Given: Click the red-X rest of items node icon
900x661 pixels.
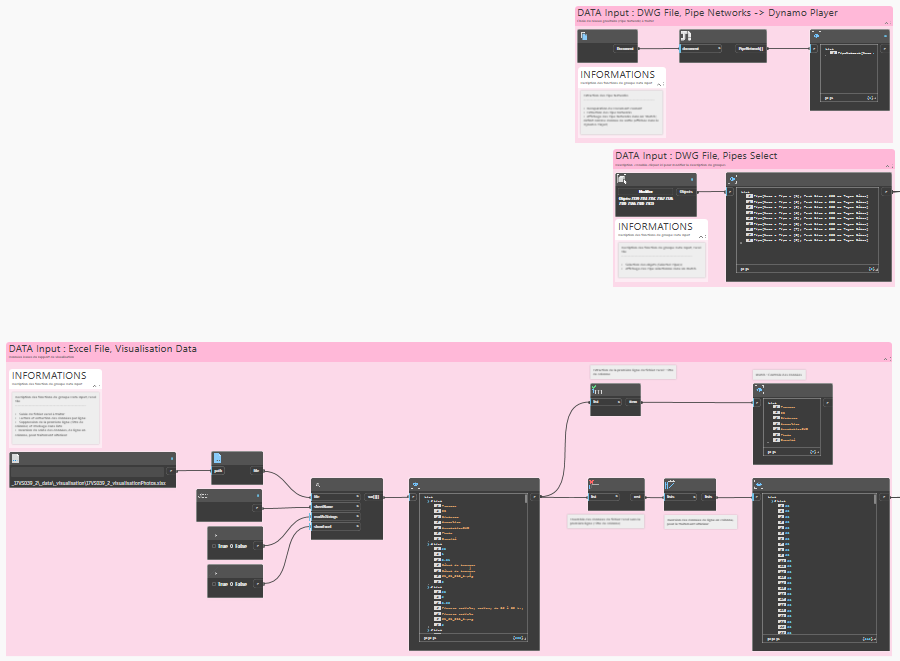Looking at the screenshot, I should click(595, 485).
